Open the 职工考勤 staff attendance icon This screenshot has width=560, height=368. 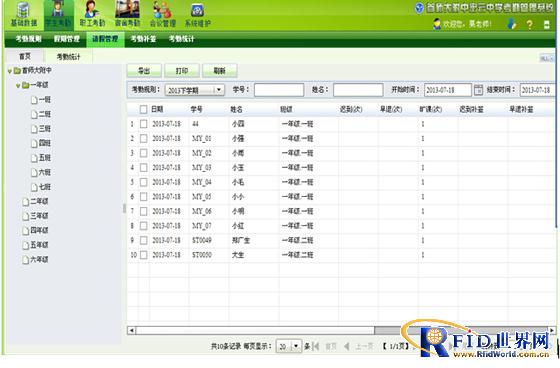[92, 10]
